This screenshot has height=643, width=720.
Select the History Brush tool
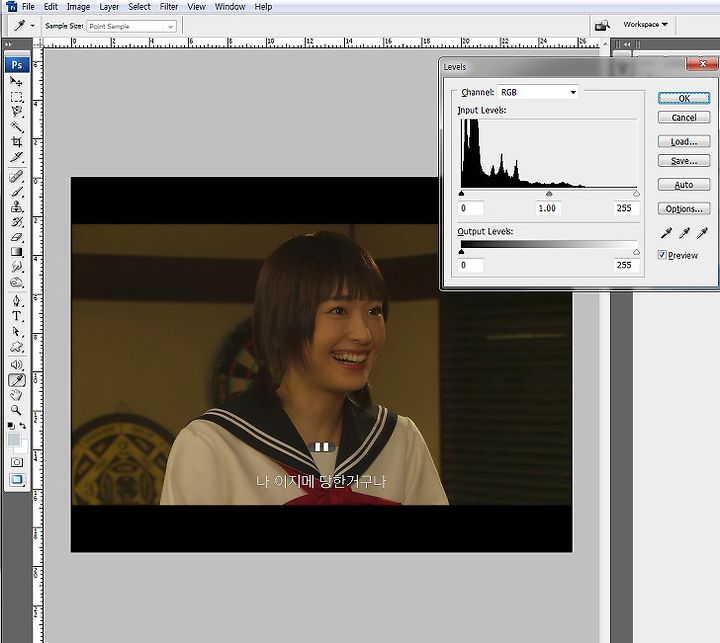[x=16, y=222]
